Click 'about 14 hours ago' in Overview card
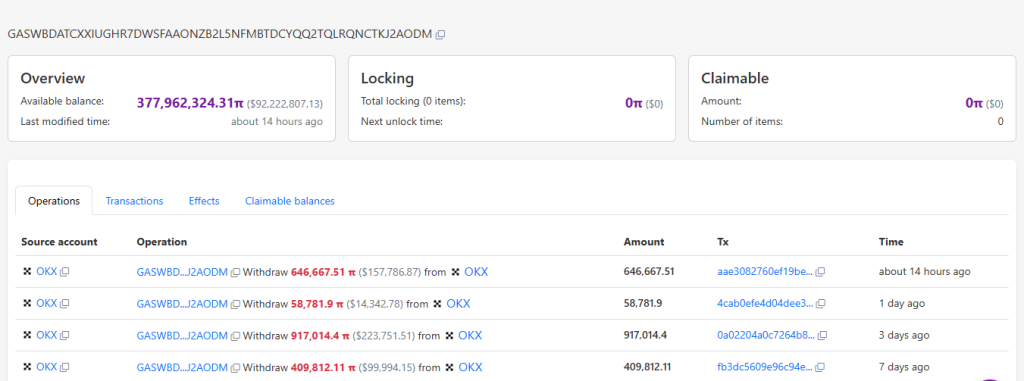Image resolution: width=1024 pixels, height=381 pixels. (x=277, y=122)
